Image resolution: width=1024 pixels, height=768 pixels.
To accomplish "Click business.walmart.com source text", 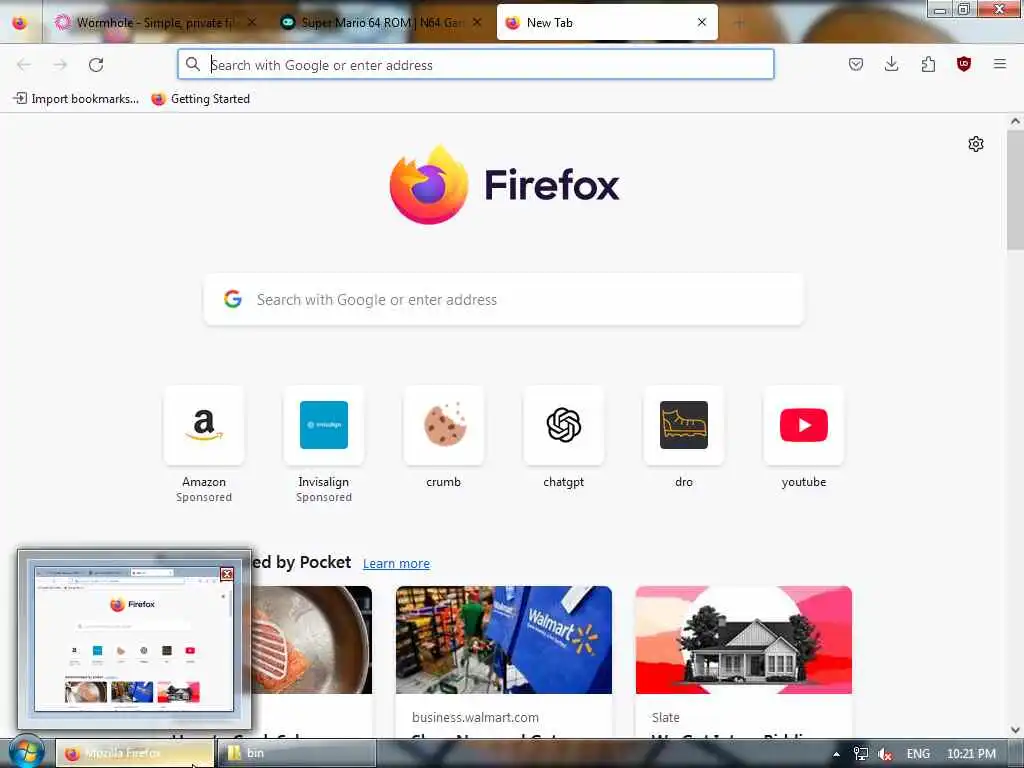I will (475, 717).
